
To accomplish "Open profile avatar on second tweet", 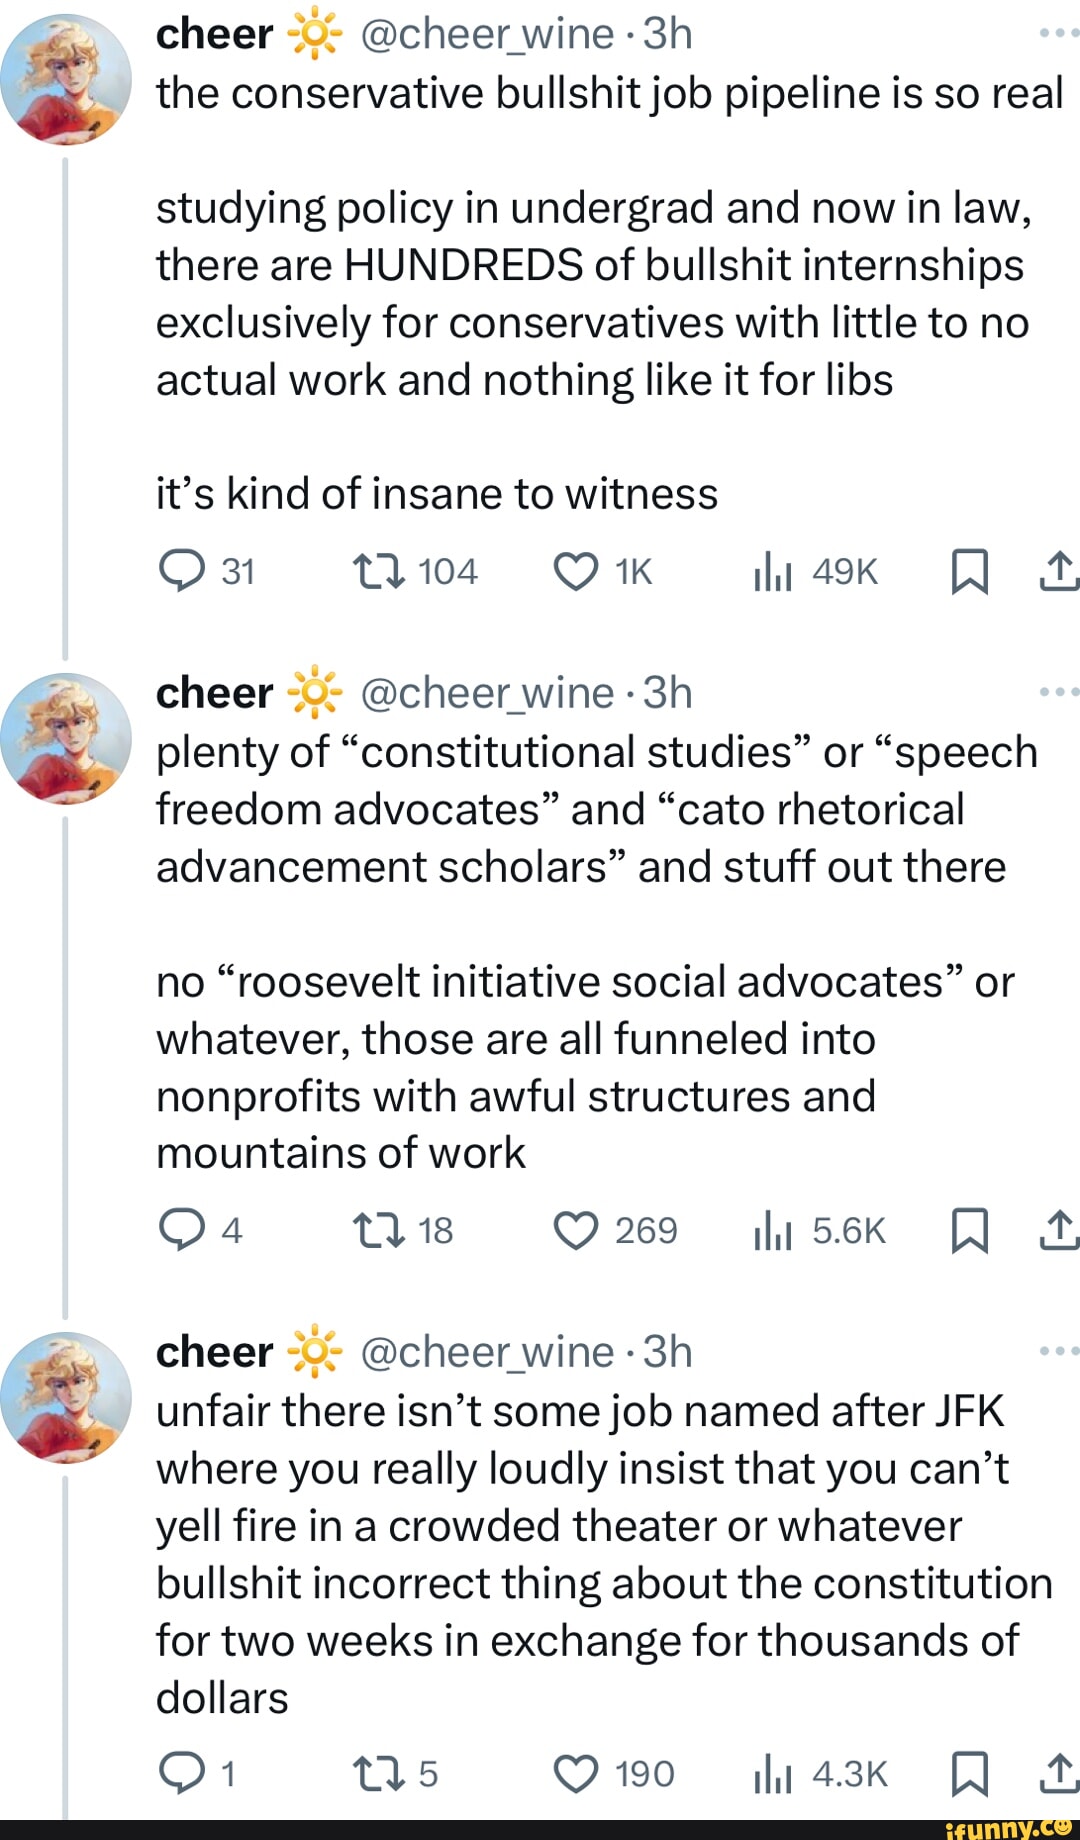I will pyautogui.click(x=66, y=738).
